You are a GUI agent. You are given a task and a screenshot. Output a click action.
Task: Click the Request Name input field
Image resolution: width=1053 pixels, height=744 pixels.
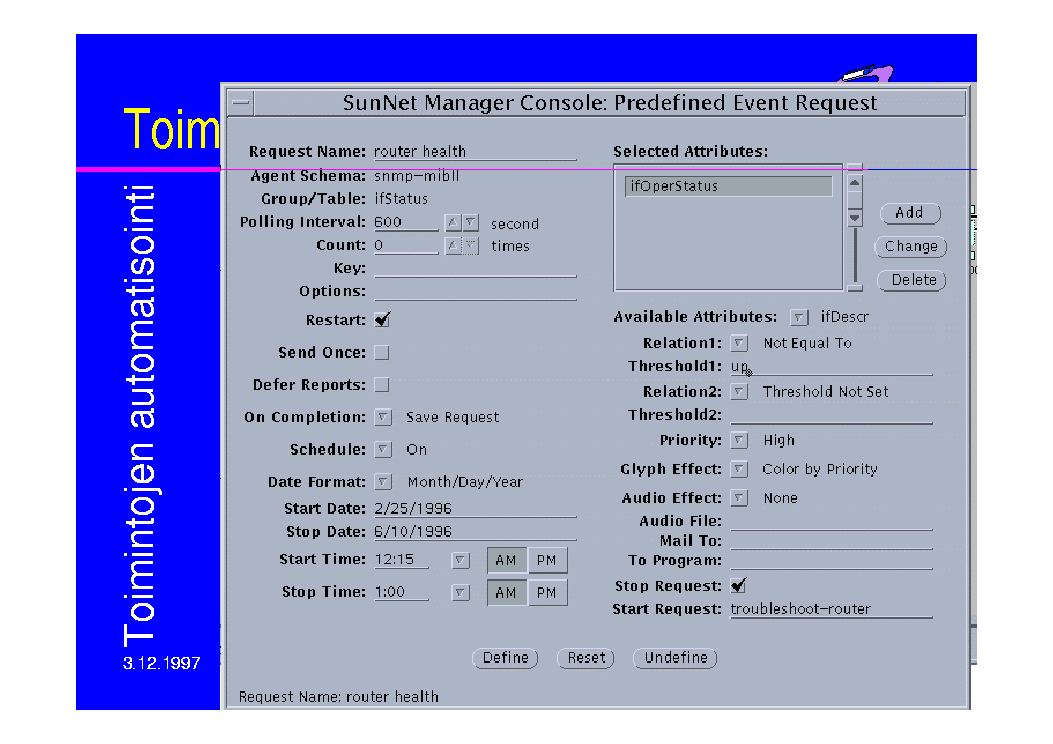tap(475, 152)
